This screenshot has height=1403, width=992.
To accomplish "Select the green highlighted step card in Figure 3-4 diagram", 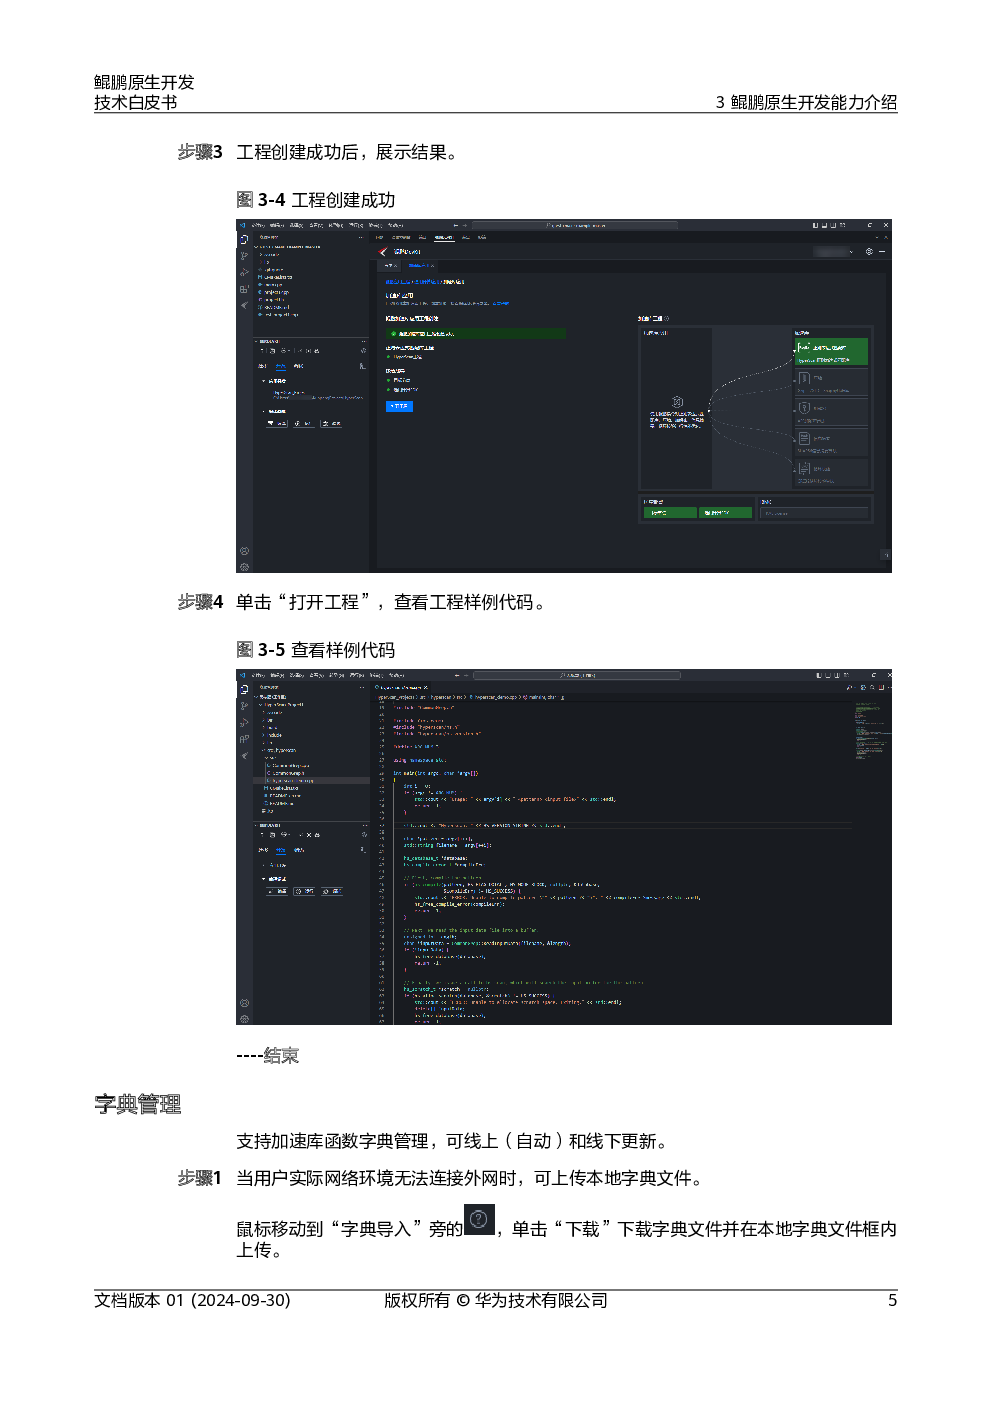I will [x=831, y=352].
